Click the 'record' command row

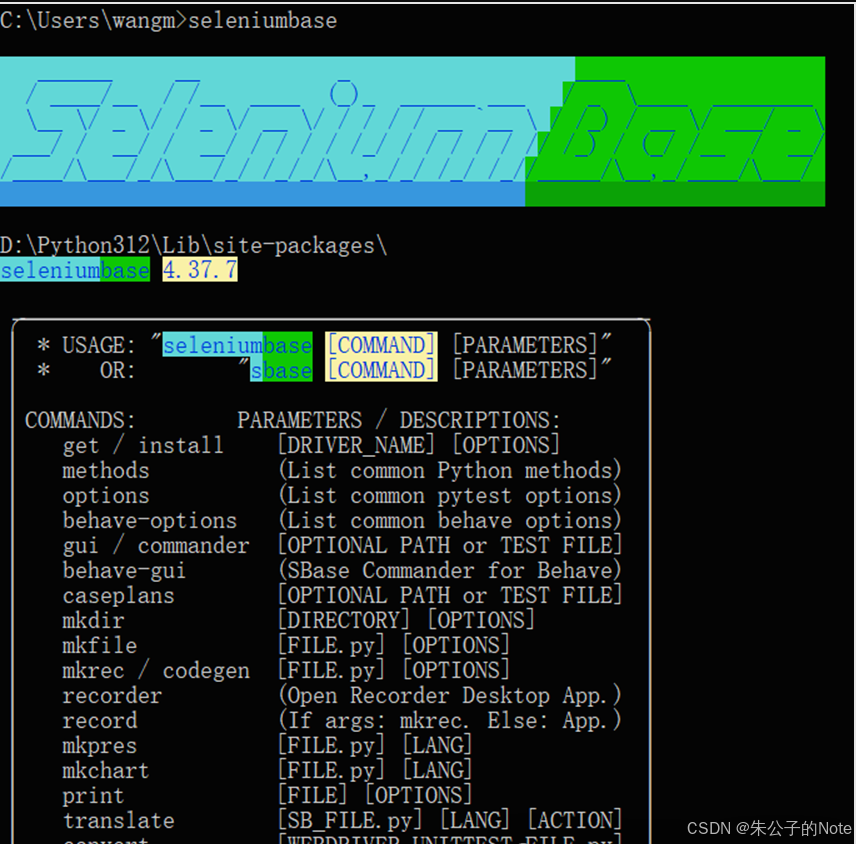coord(99,721)
